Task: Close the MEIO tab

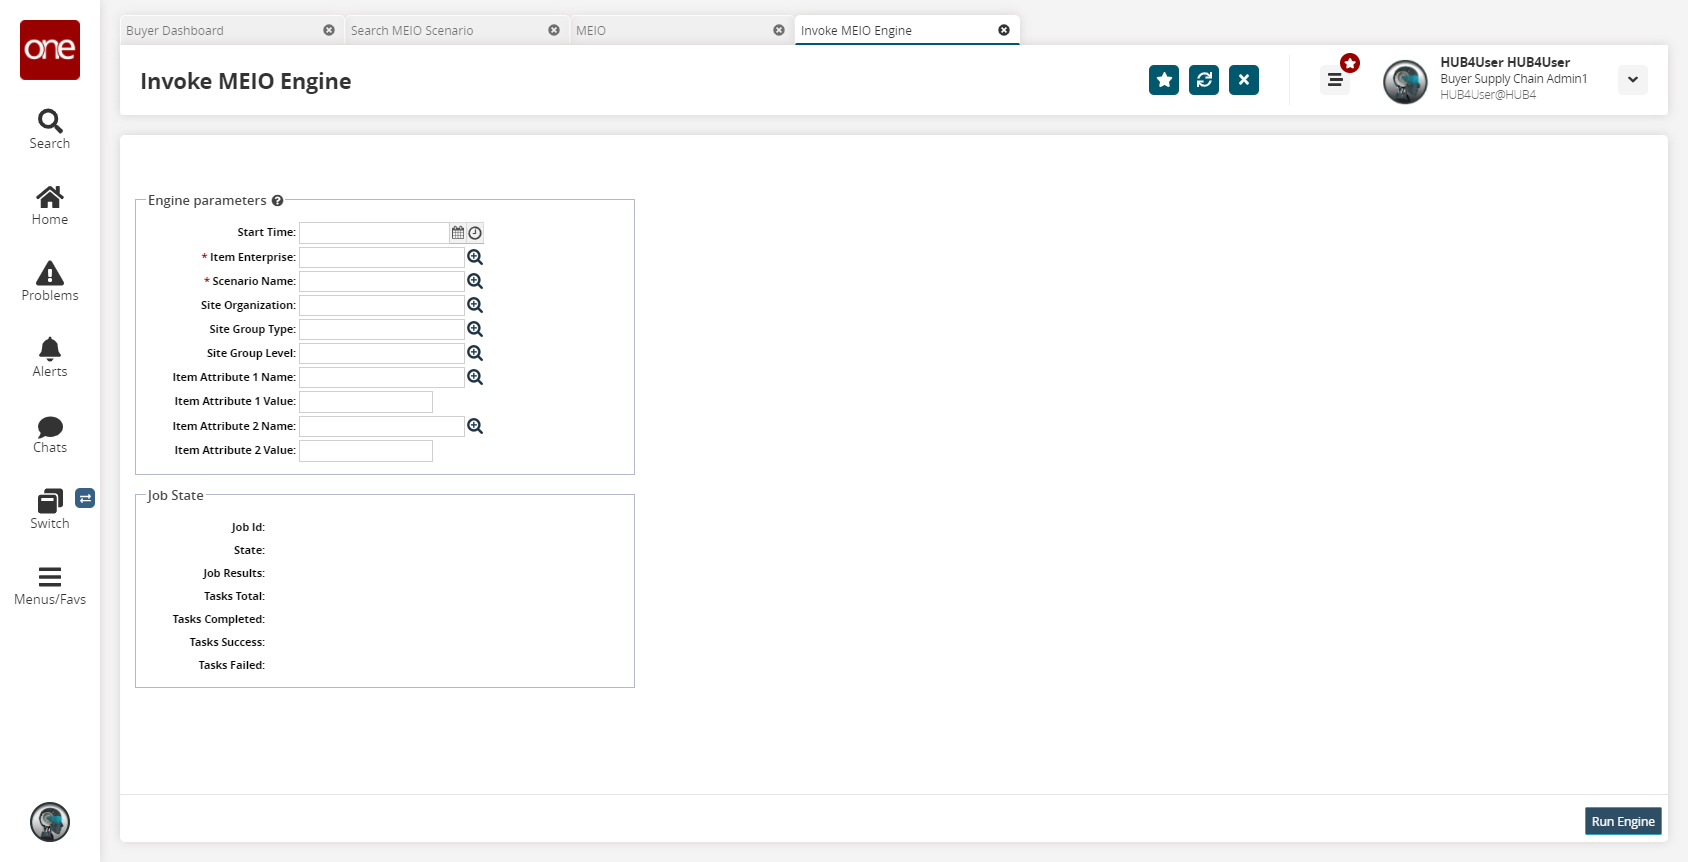Action: 779,30
